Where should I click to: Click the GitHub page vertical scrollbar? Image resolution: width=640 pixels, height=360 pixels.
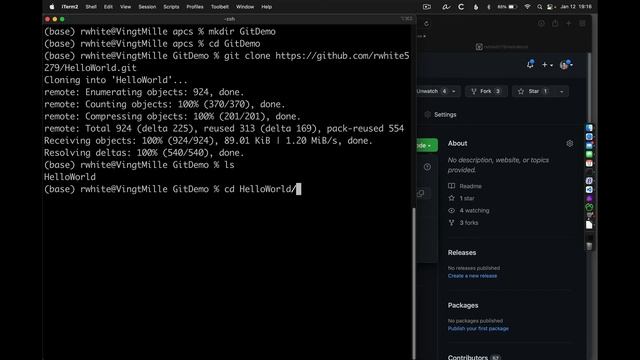coord(589,88)
